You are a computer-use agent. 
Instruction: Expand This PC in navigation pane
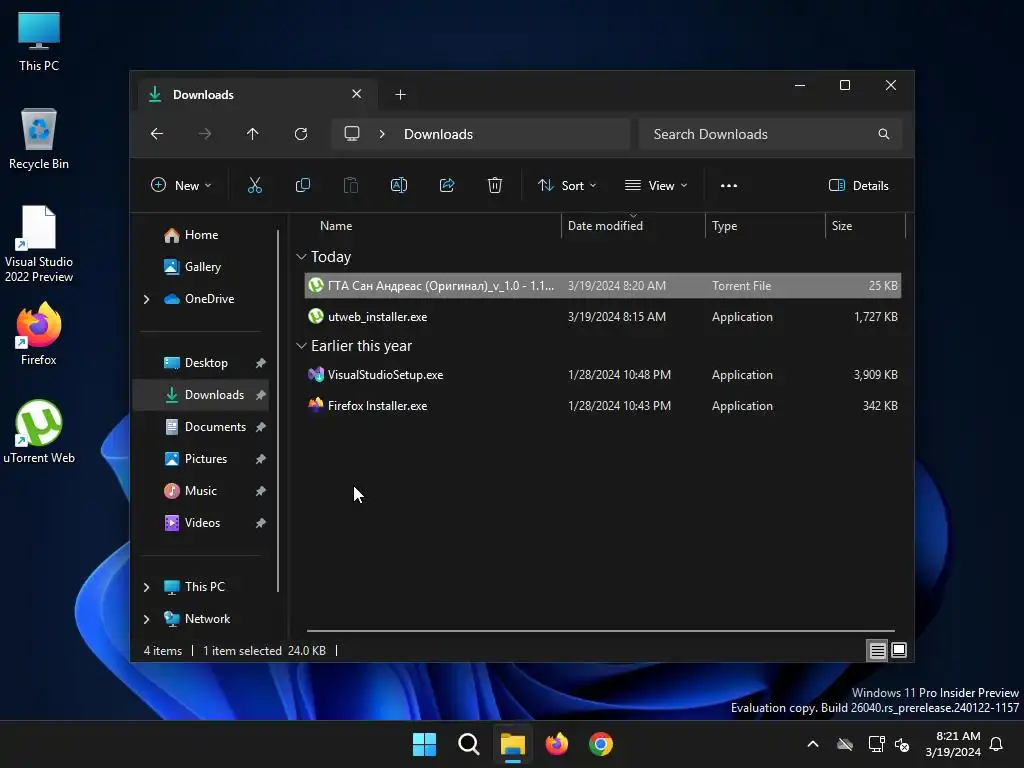146,587
